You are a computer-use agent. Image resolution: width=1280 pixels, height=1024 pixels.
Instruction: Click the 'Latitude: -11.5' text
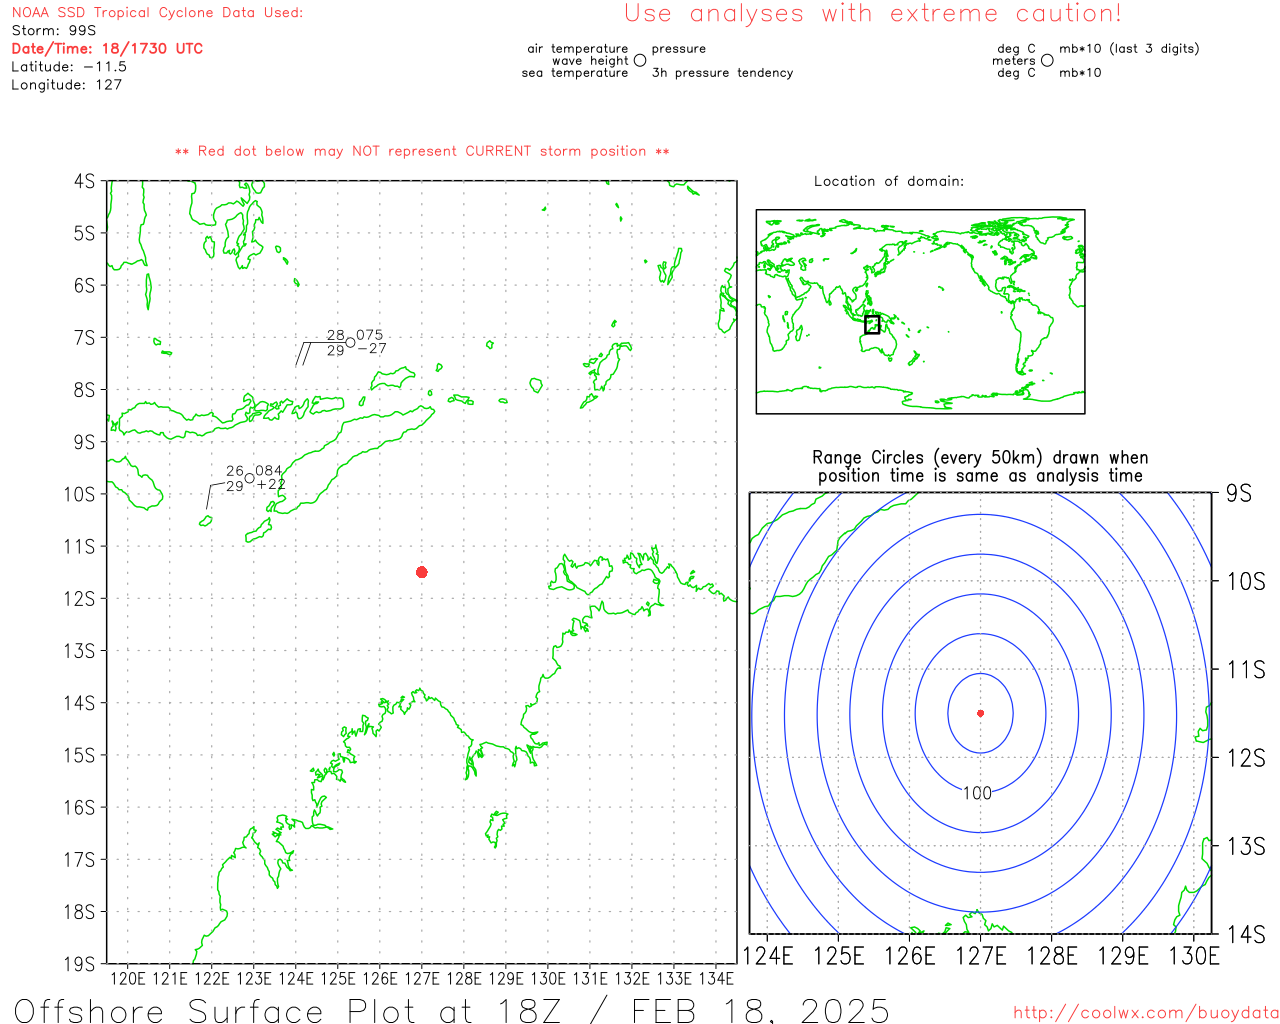[x=69, y=67]
